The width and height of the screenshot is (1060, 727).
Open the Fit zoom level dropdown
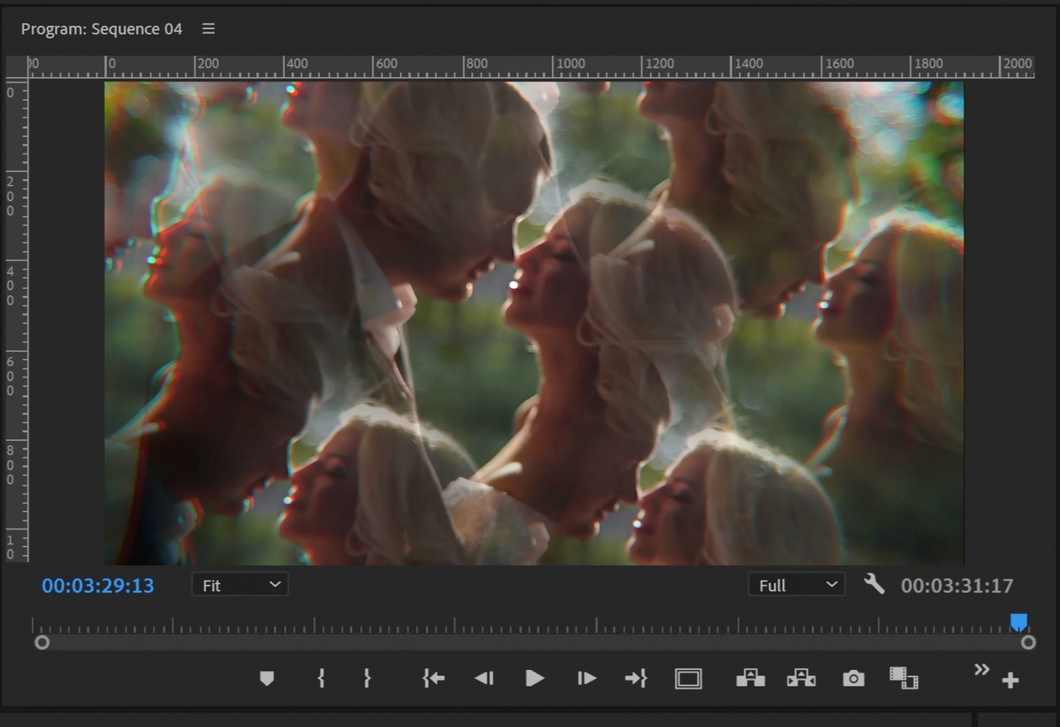239,585
